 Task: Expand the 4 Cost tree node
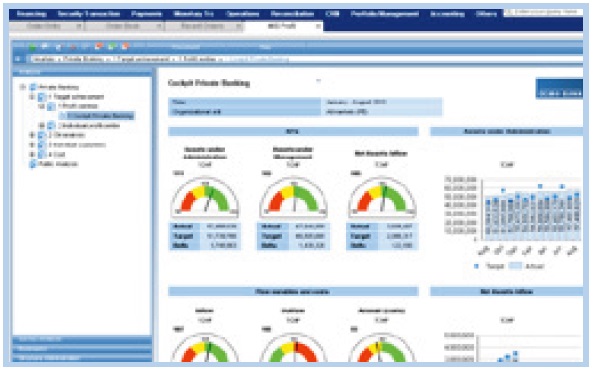tap(32, 155)
